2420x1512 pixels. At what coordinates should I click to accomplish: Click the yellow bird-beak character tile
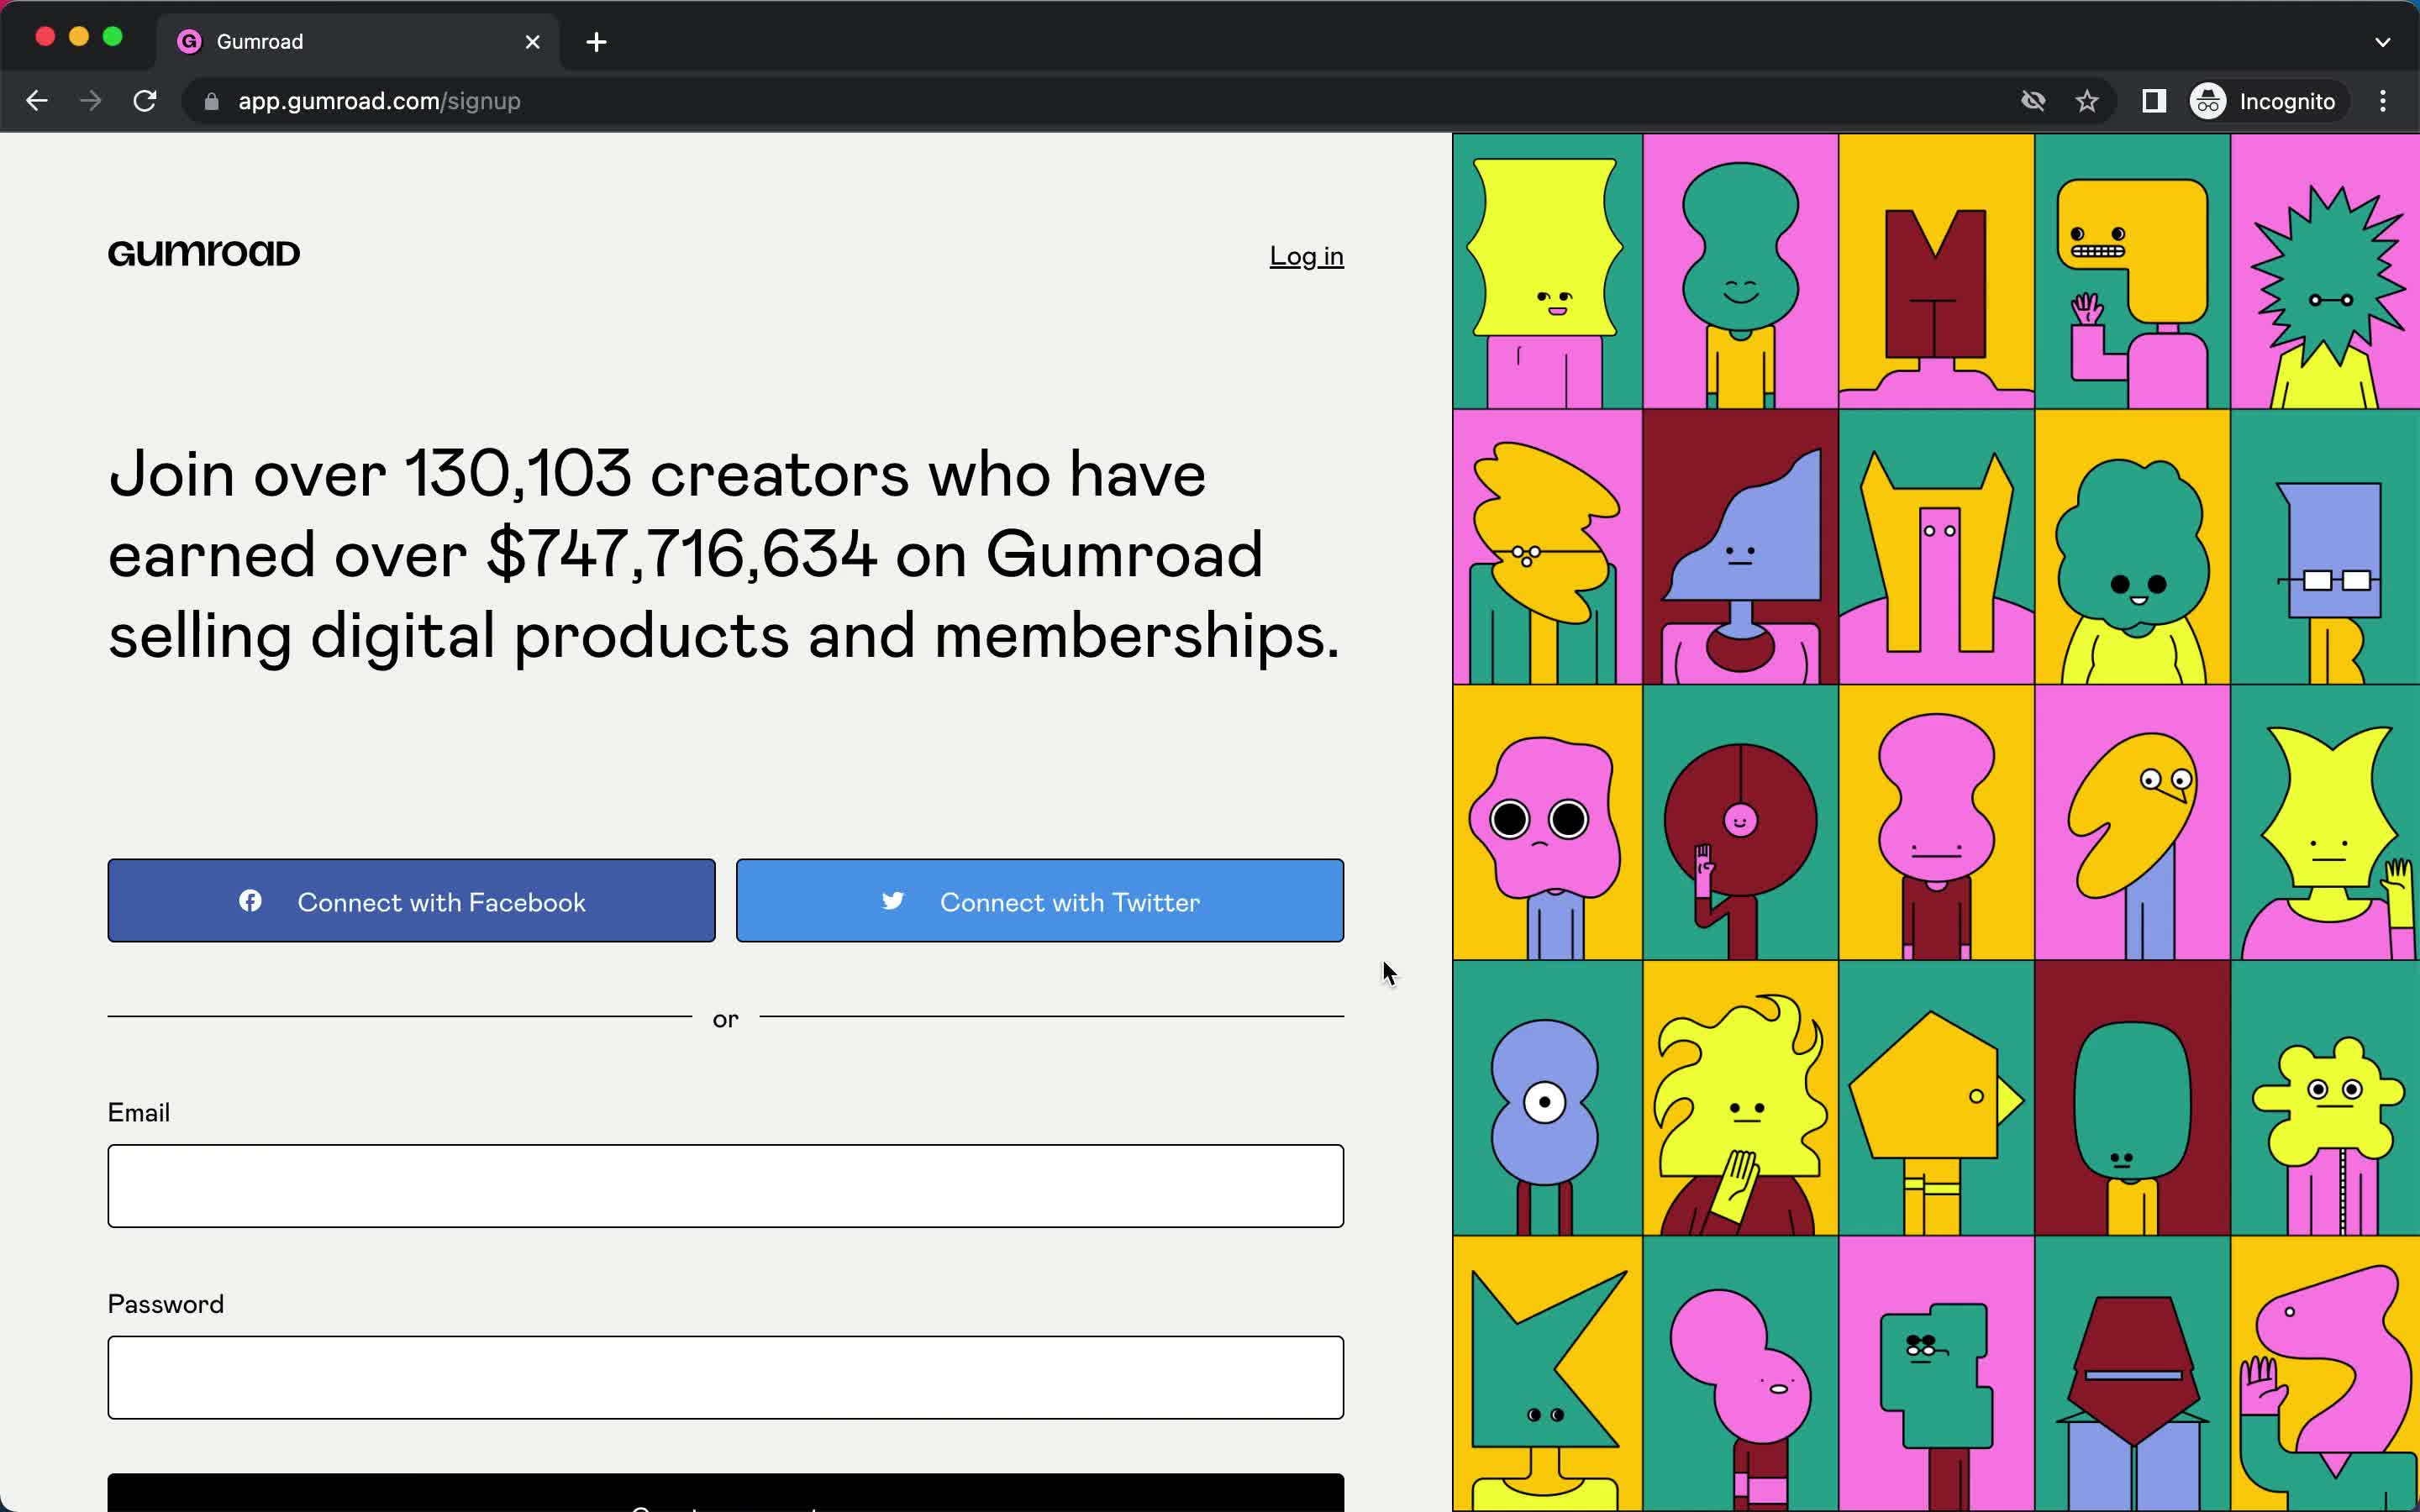pos(2132,822)
